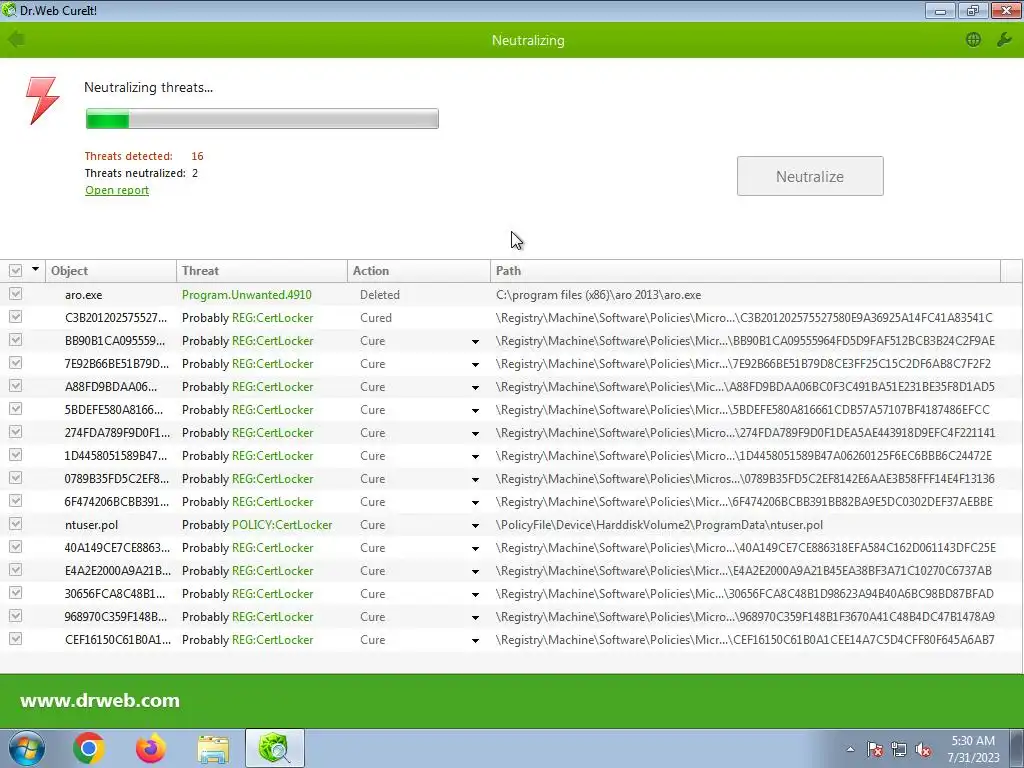This screenshot has height=768, width=1024.
Task: Open POLICY:CertLocker threat link
Action: tap(282, 524)
